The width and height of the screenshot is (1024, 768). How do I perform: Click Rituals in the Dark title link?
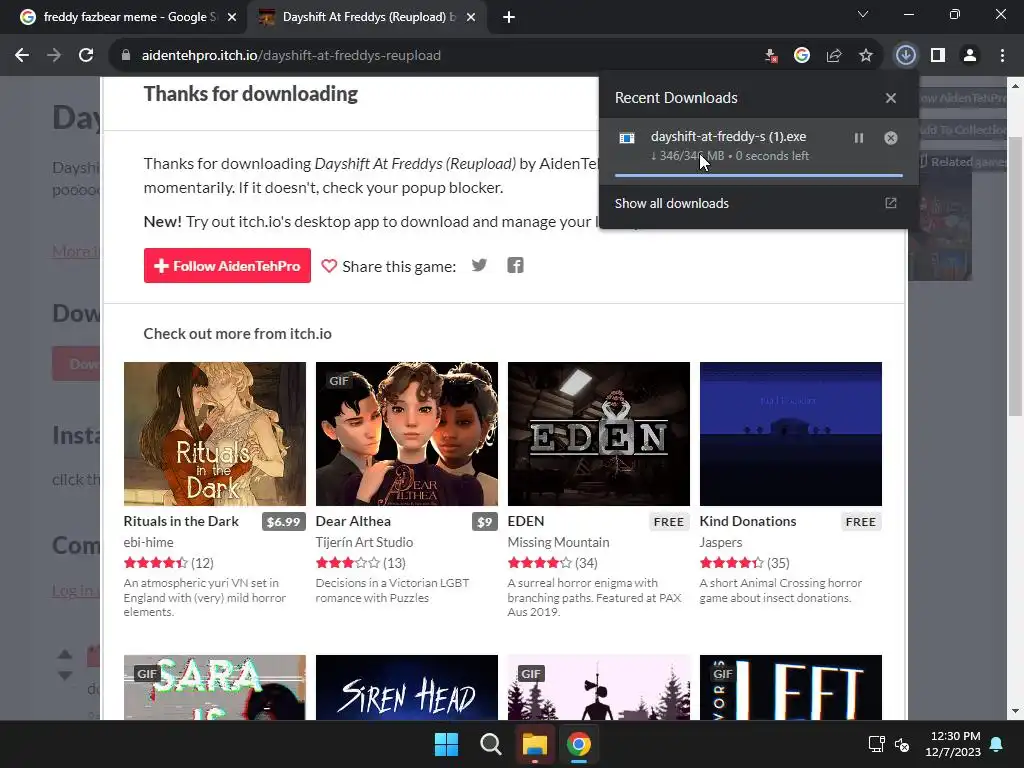[x=181, y=521]
